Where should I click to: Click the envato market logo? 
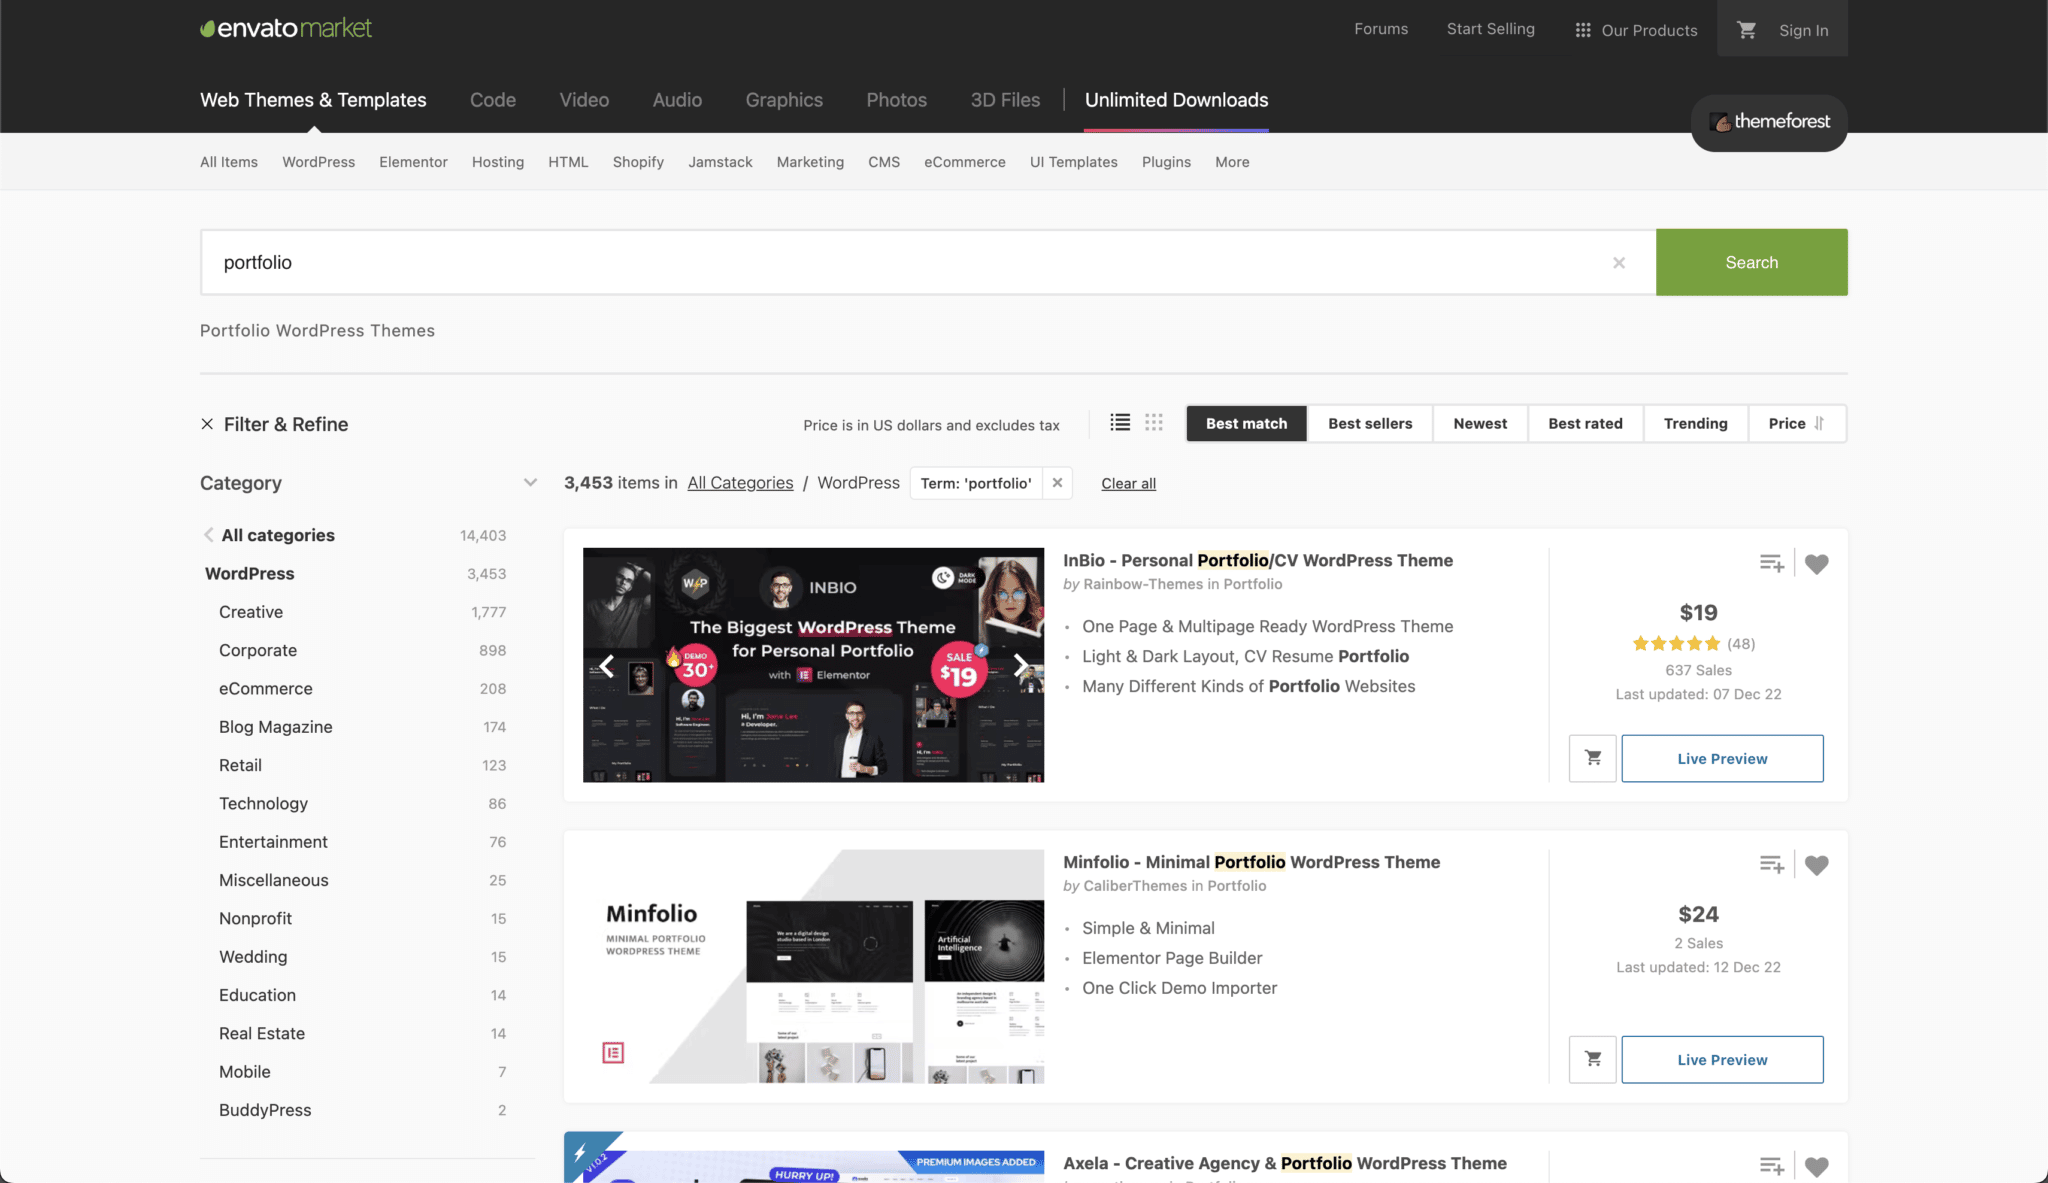285,27
